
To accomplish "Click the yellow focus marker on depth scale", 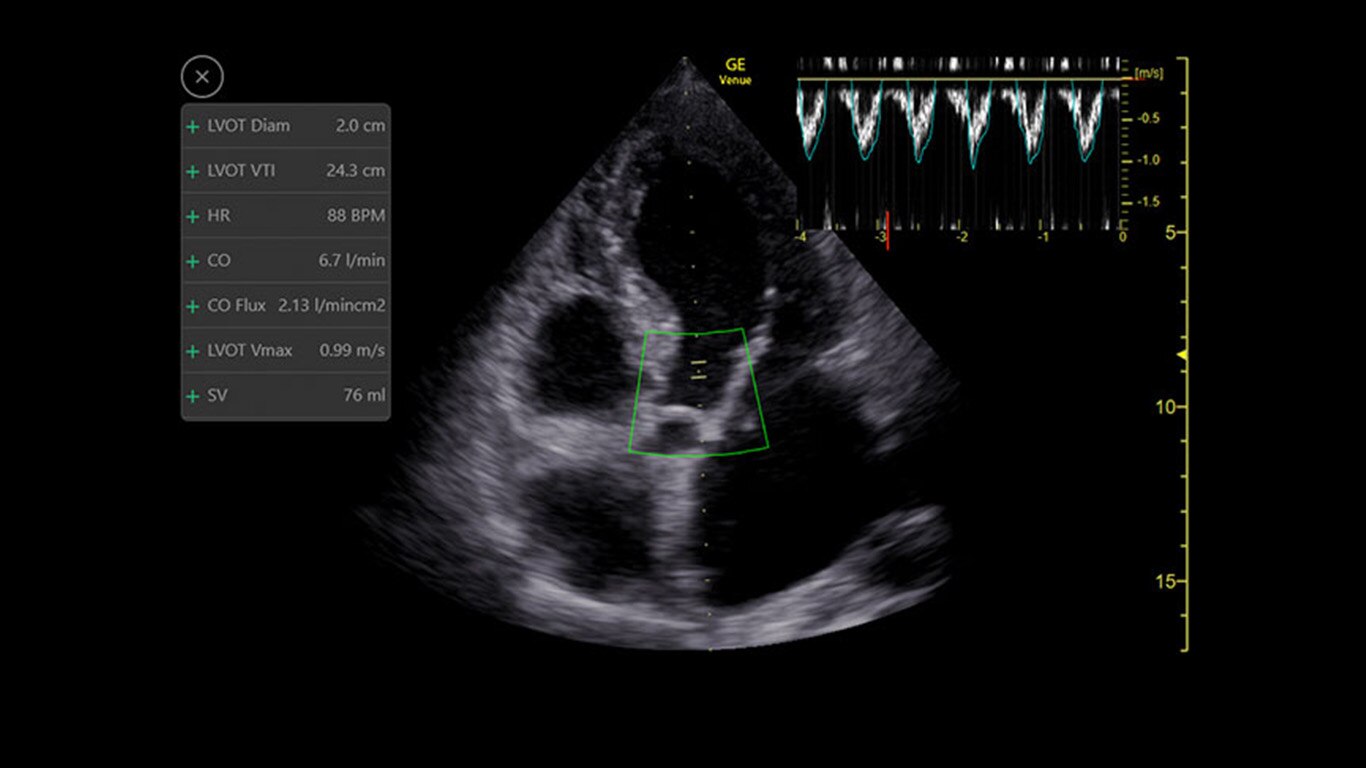I will pyautogui.click(x=1181, y=352).
